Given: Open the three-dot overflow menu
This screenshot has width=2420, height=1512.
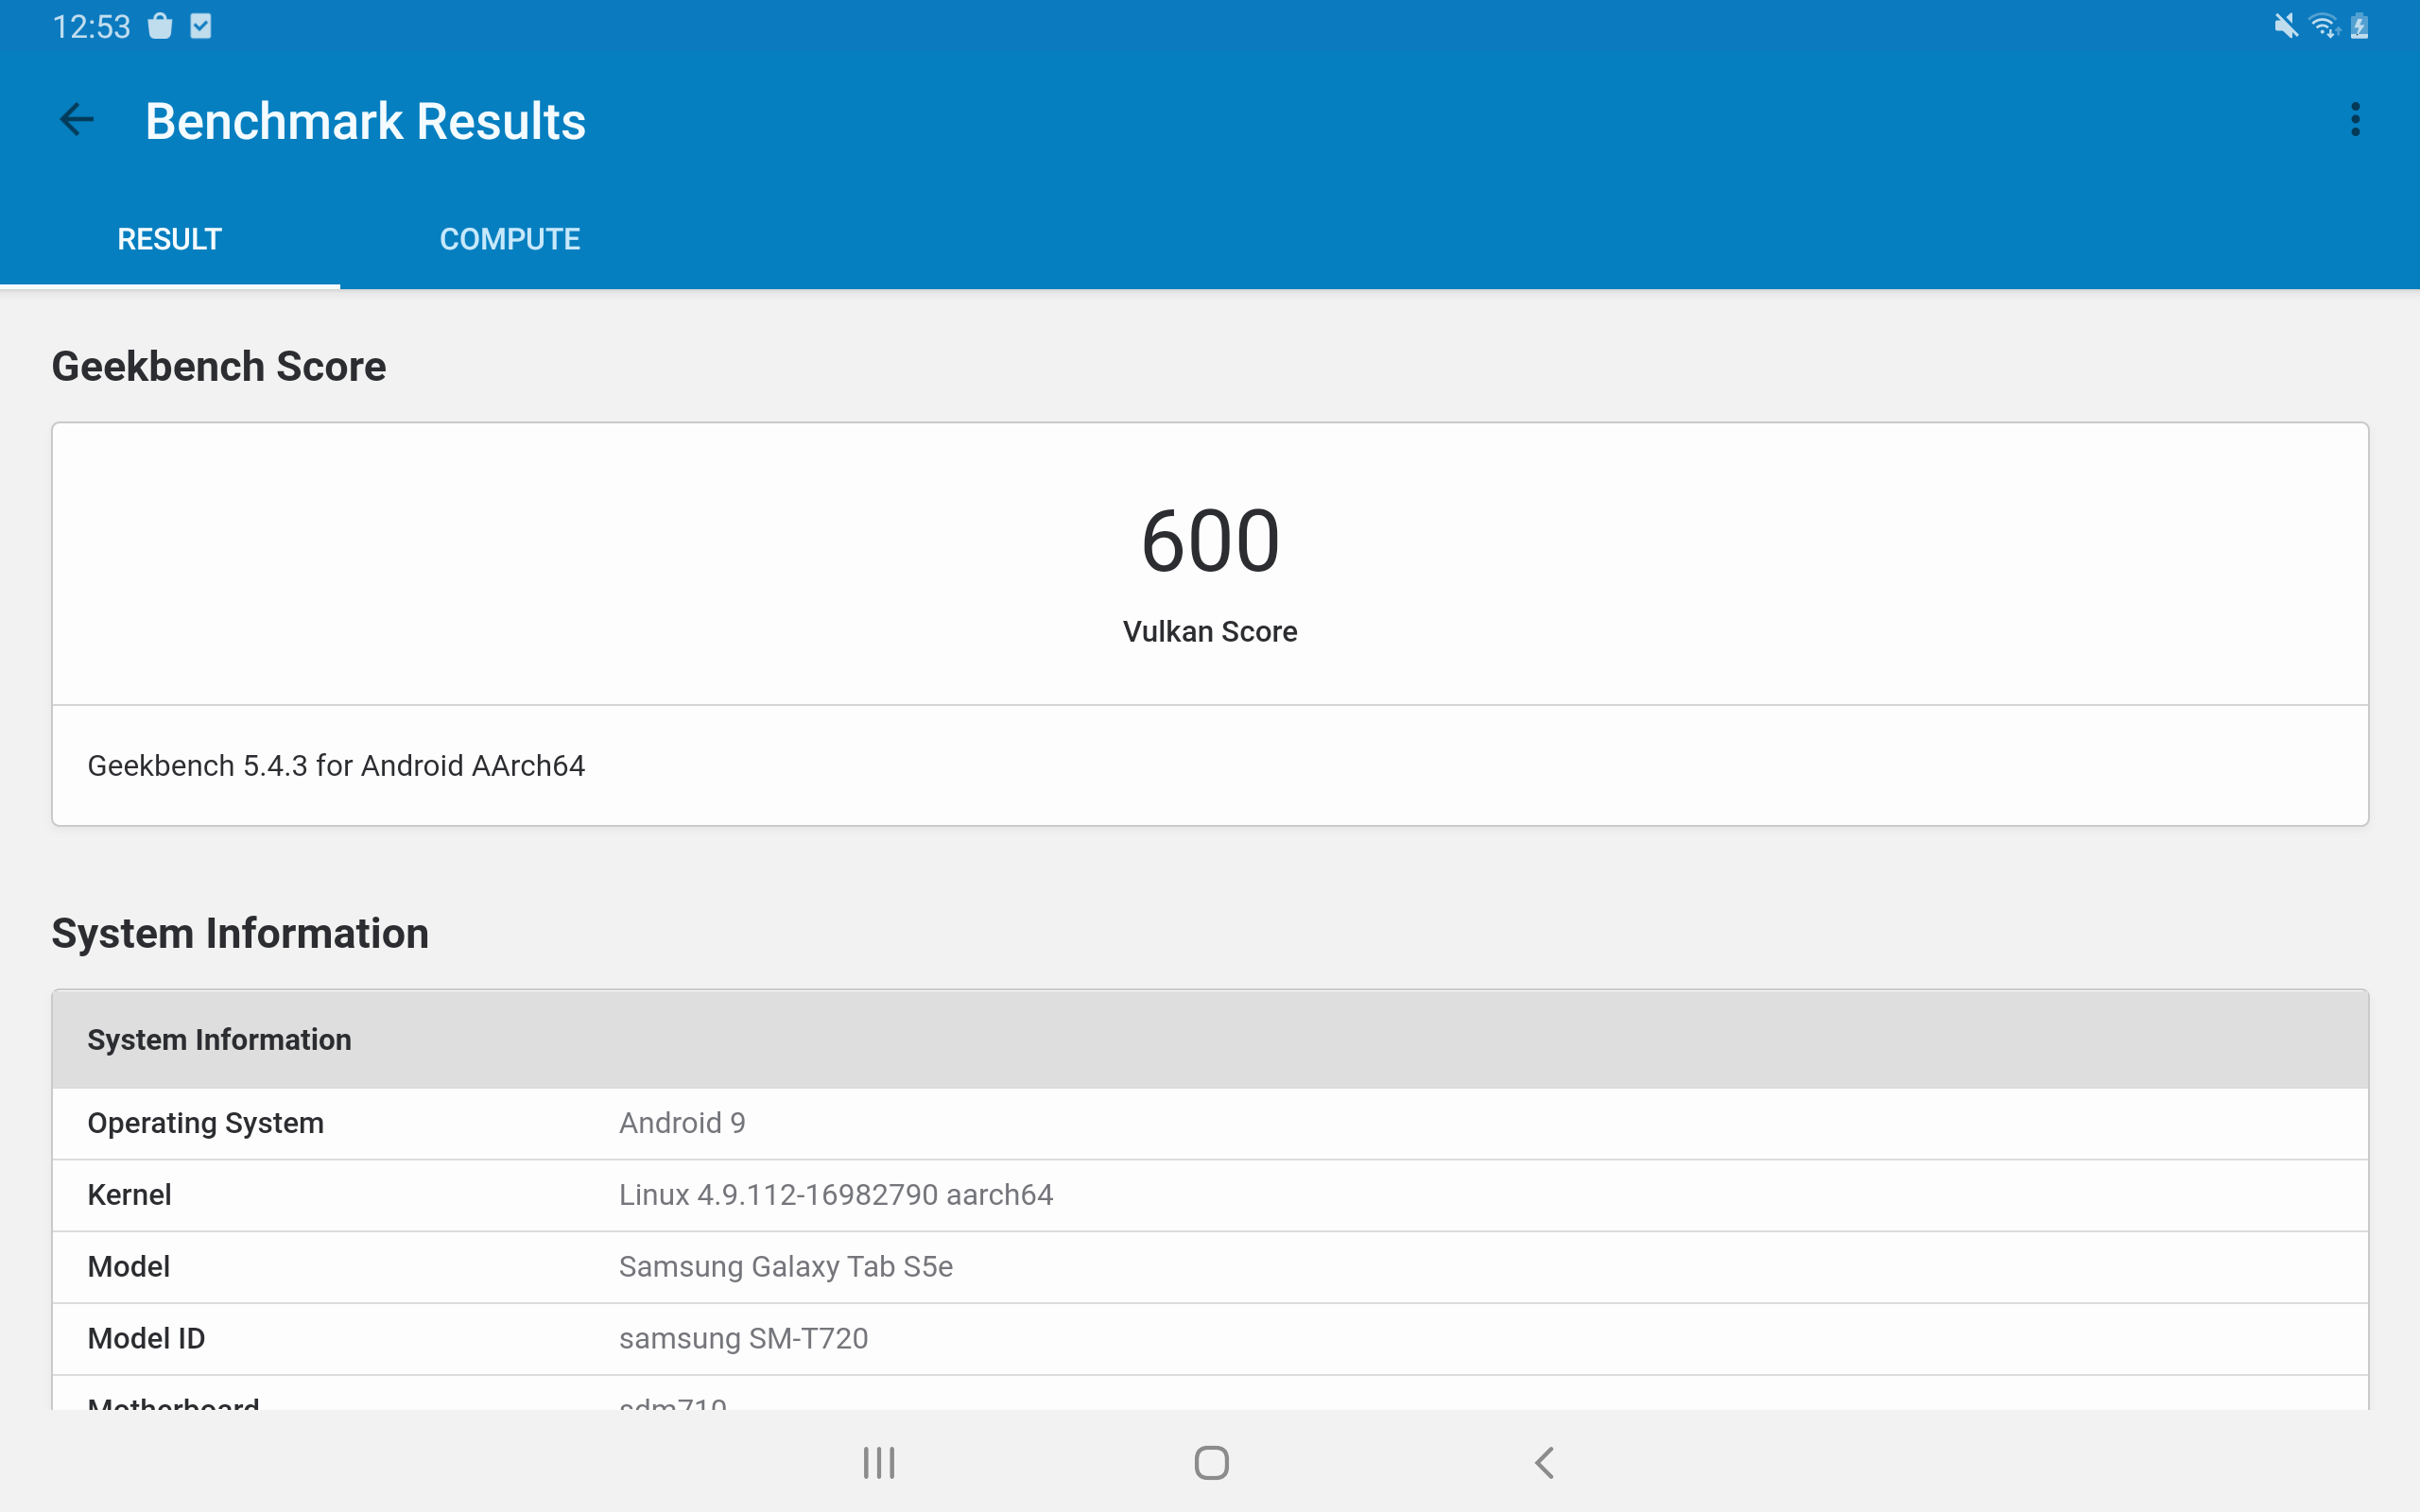Looking at the screenshot, I should (x=2355, y=120).
